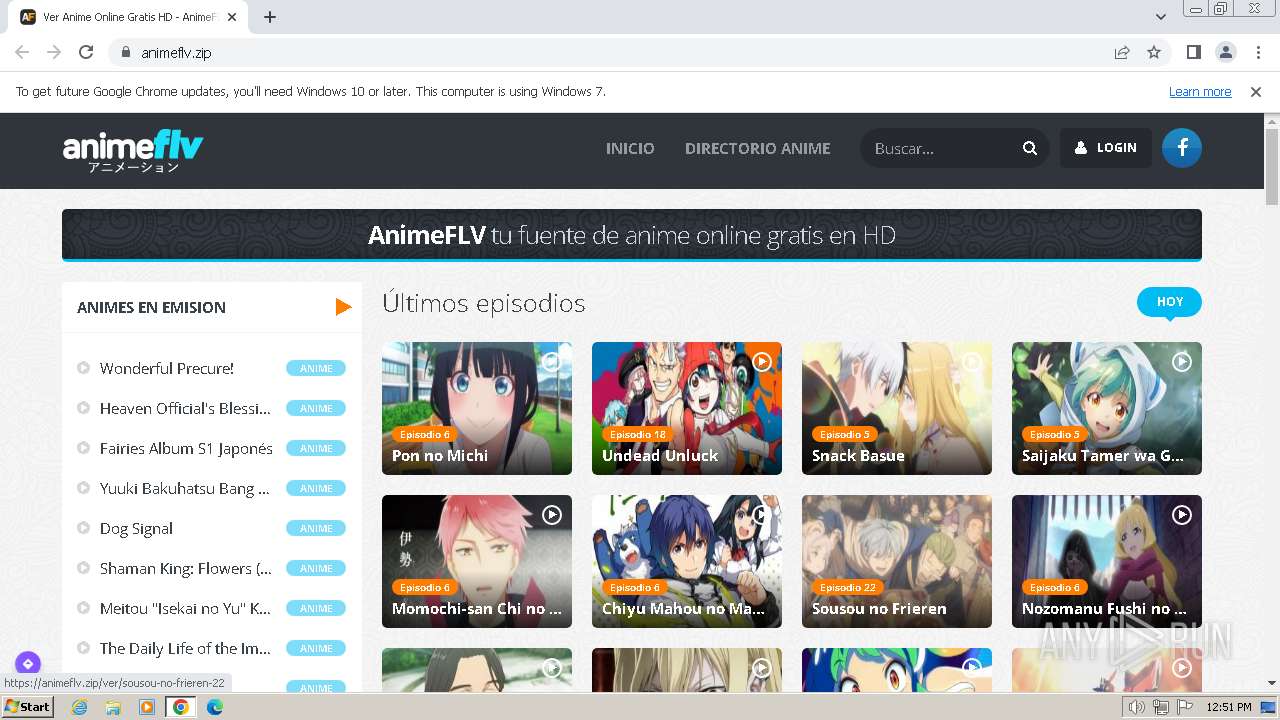Click the search magnifier icon
Image resolution: width=1280 pixels, height=720 pixels.
pos(1030,148)
